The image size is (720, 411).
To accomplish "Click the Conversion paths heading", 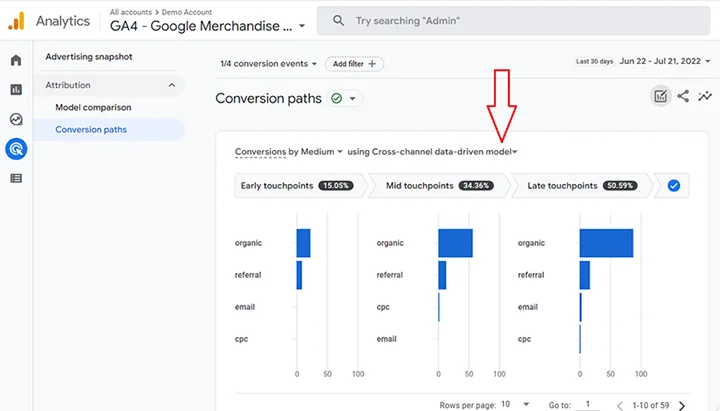I will click(x=269, y=98).
